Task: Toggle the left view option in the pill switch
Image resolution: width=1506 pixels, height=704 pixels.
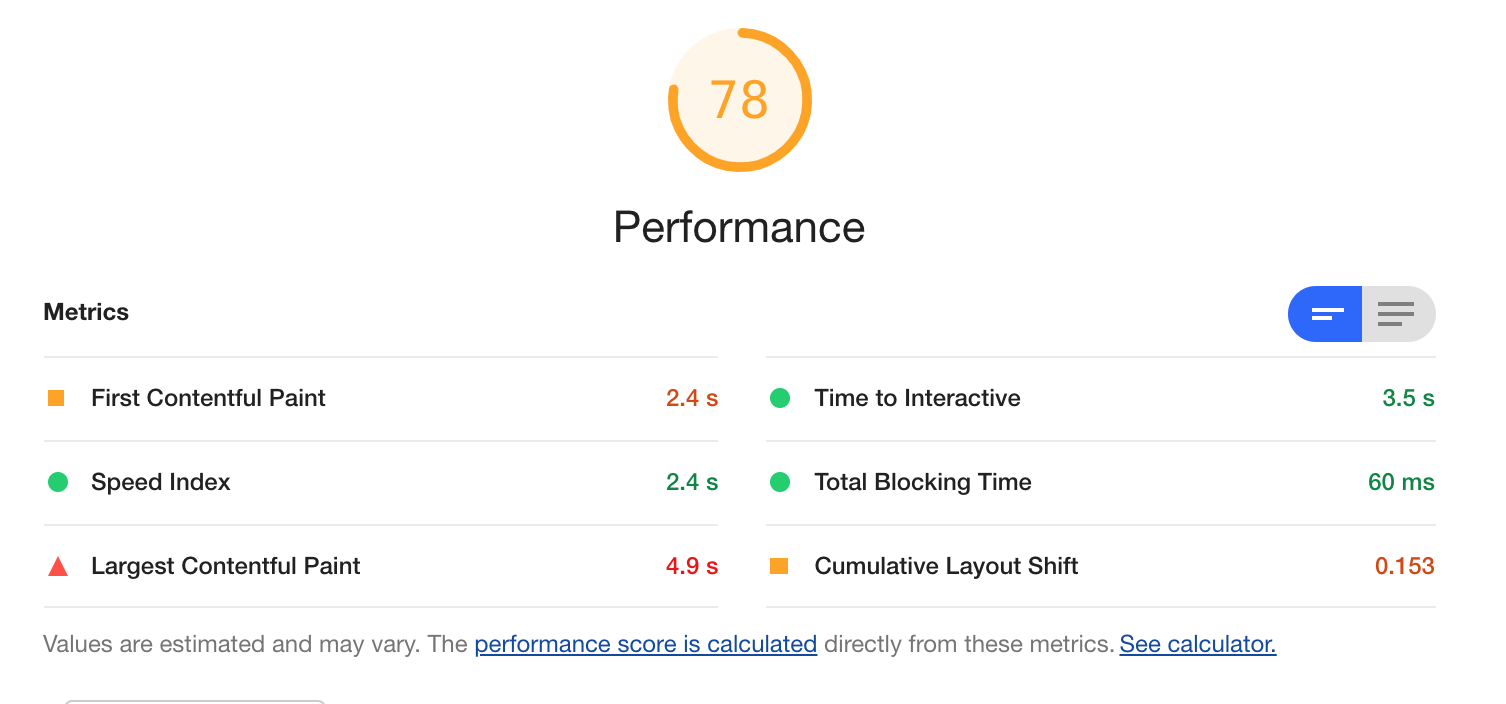Action: click(1325, 313)
